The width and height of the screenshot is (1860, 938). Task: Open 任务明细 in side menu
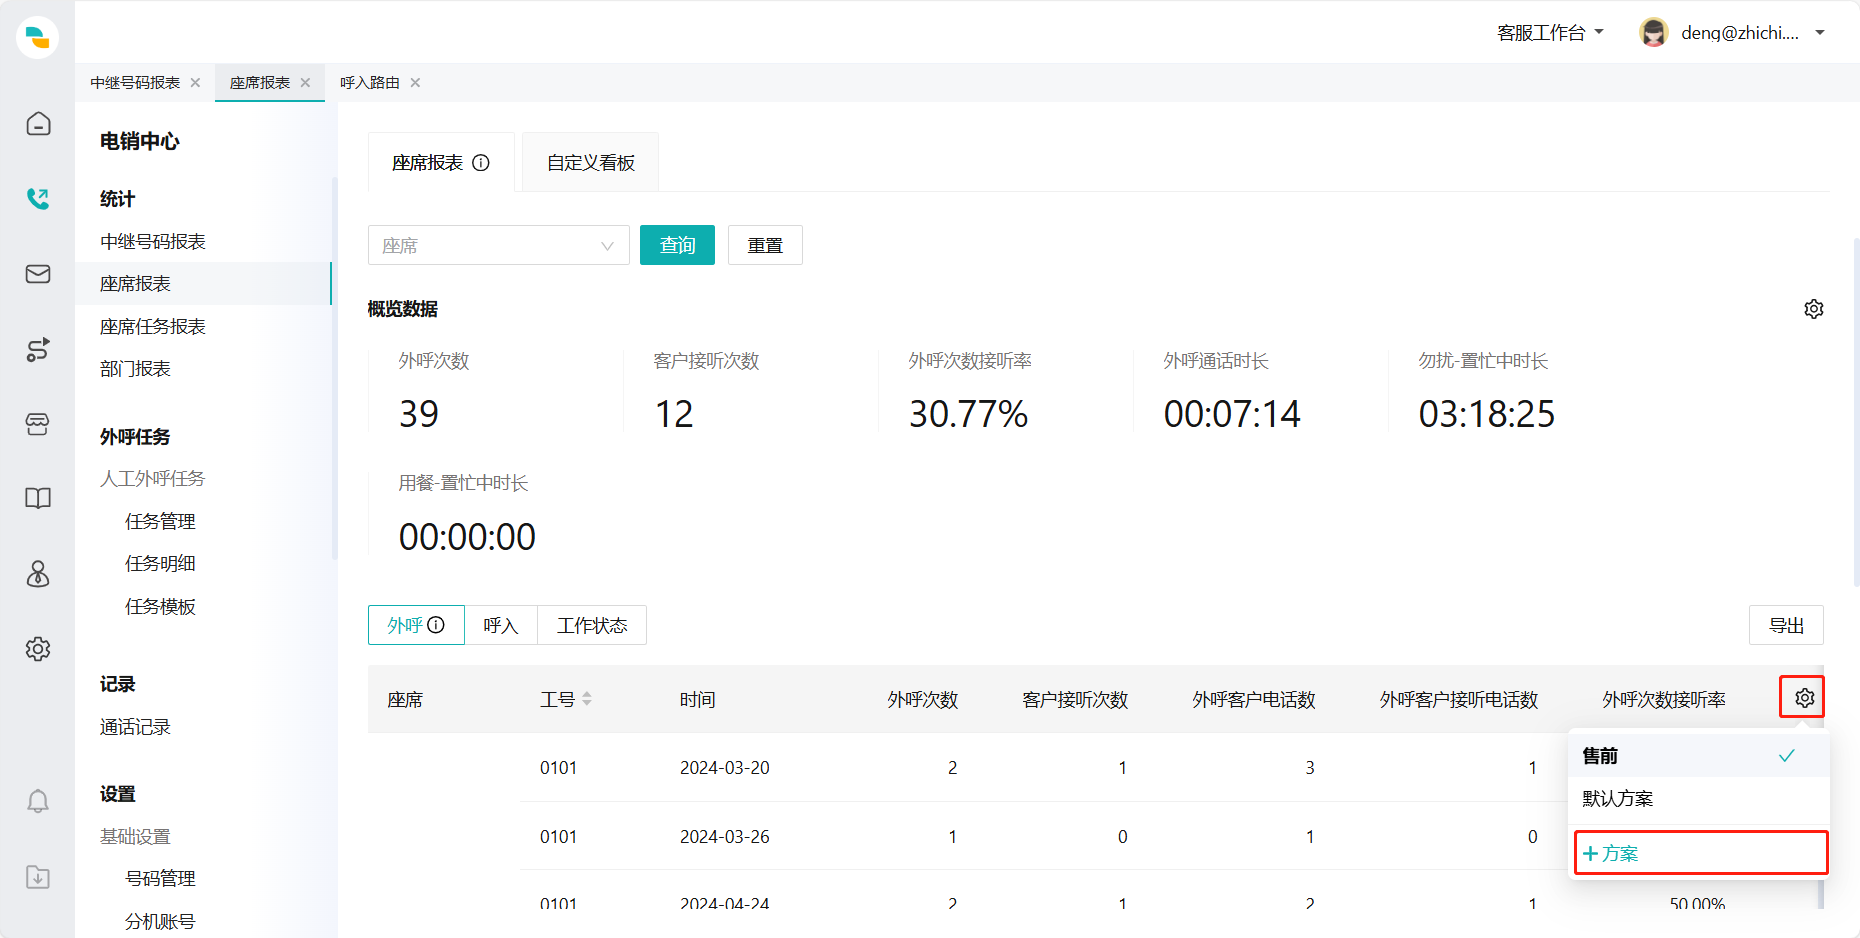[x=160, y=564]
